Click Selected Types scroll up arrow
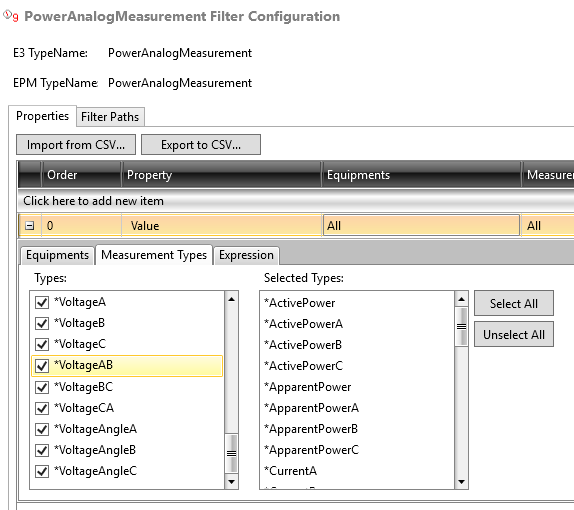The height and width of the screenshot is (510, 574). [461, 299]
